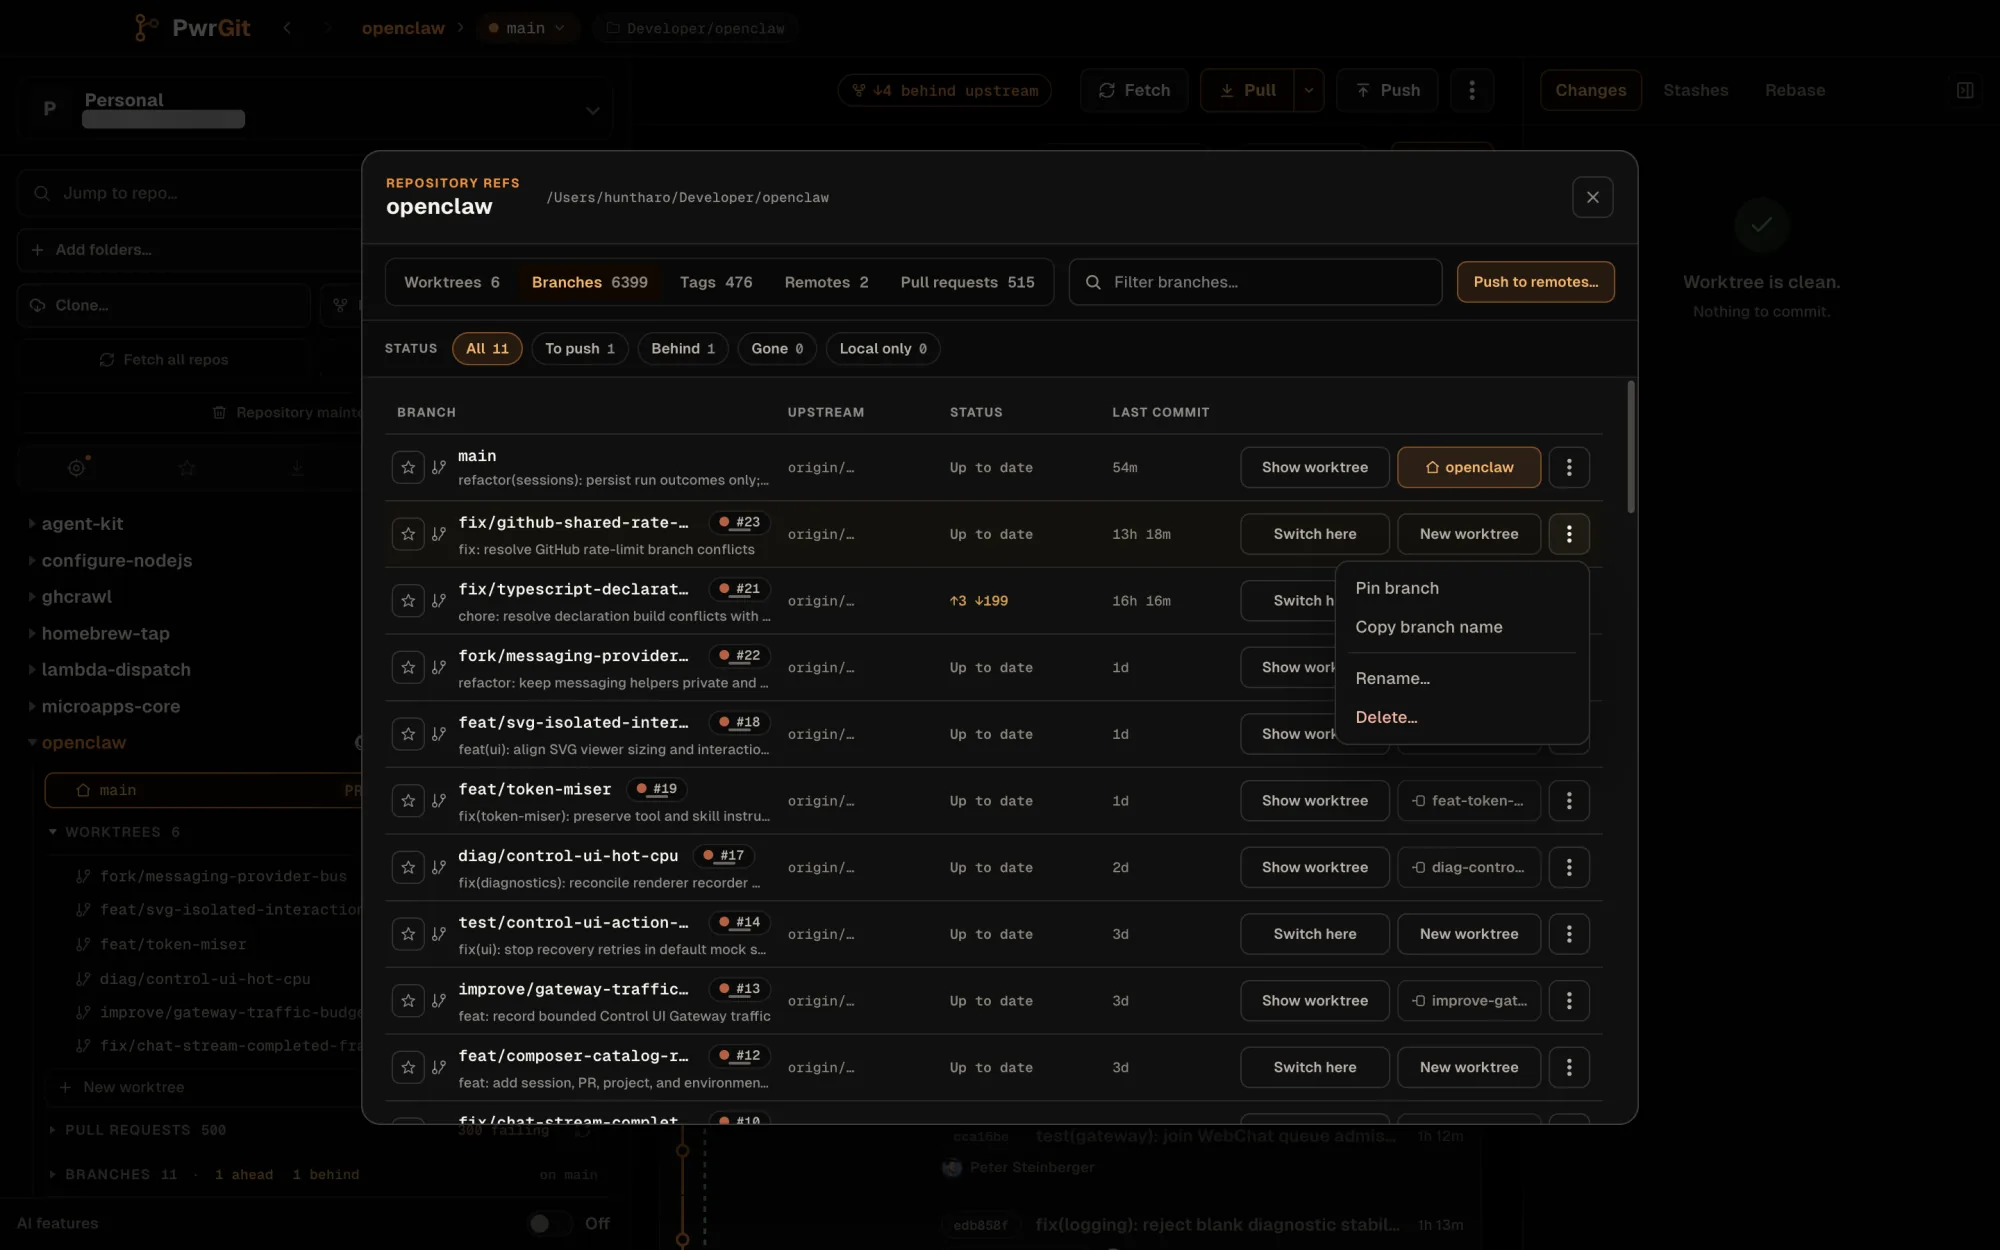Star the main branch row
This screenshot has width=2000, height=1250.
pyautogui.click(x=408, y=467)
